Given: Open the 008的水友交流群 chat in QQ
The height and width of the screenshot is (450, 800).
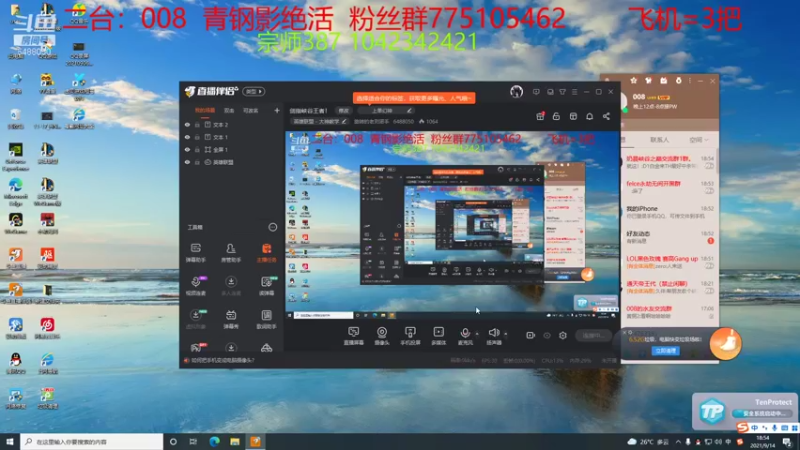Looking at the screenshot, I should [x=668, y=312].
